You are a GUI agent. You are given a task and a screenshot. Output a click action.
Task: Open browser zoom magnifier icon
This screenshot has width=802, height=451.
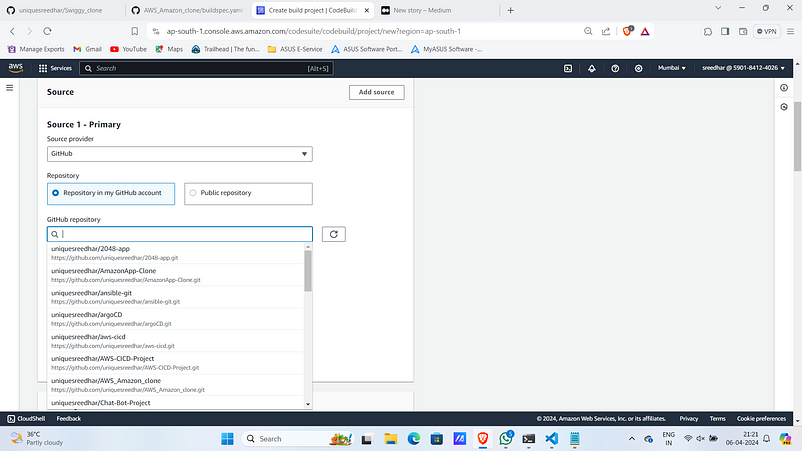pyautogui.click(x=588, y=31)
